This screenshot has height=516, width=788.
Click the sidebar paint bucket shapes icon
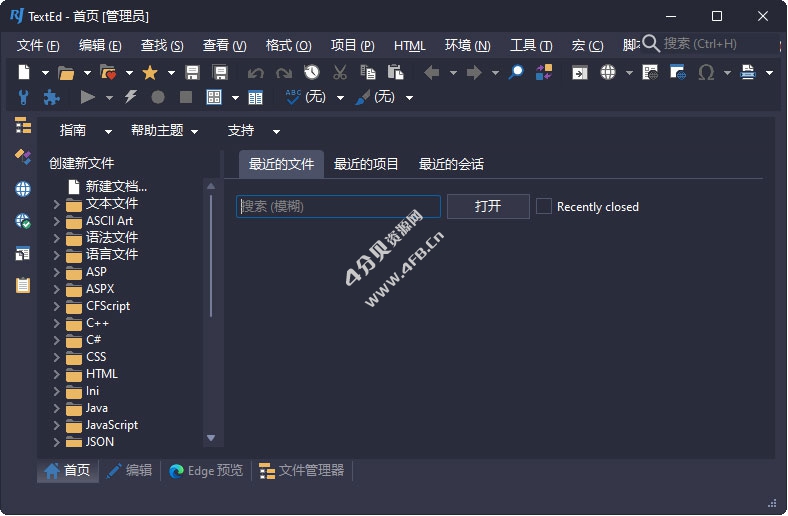coord(23,157)
